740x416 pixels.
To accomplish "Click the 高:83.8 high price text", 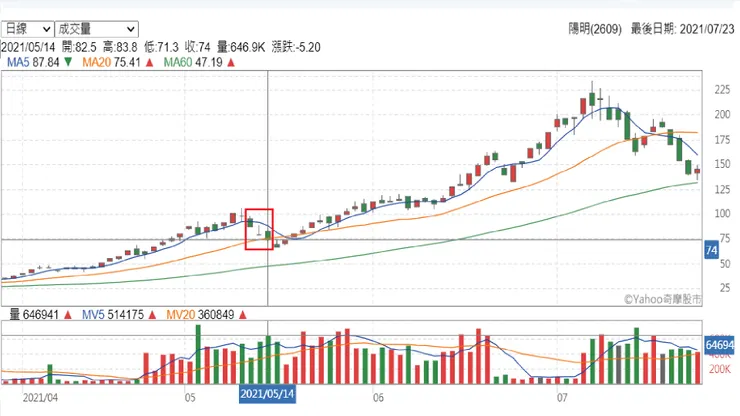I will (120, 47).
